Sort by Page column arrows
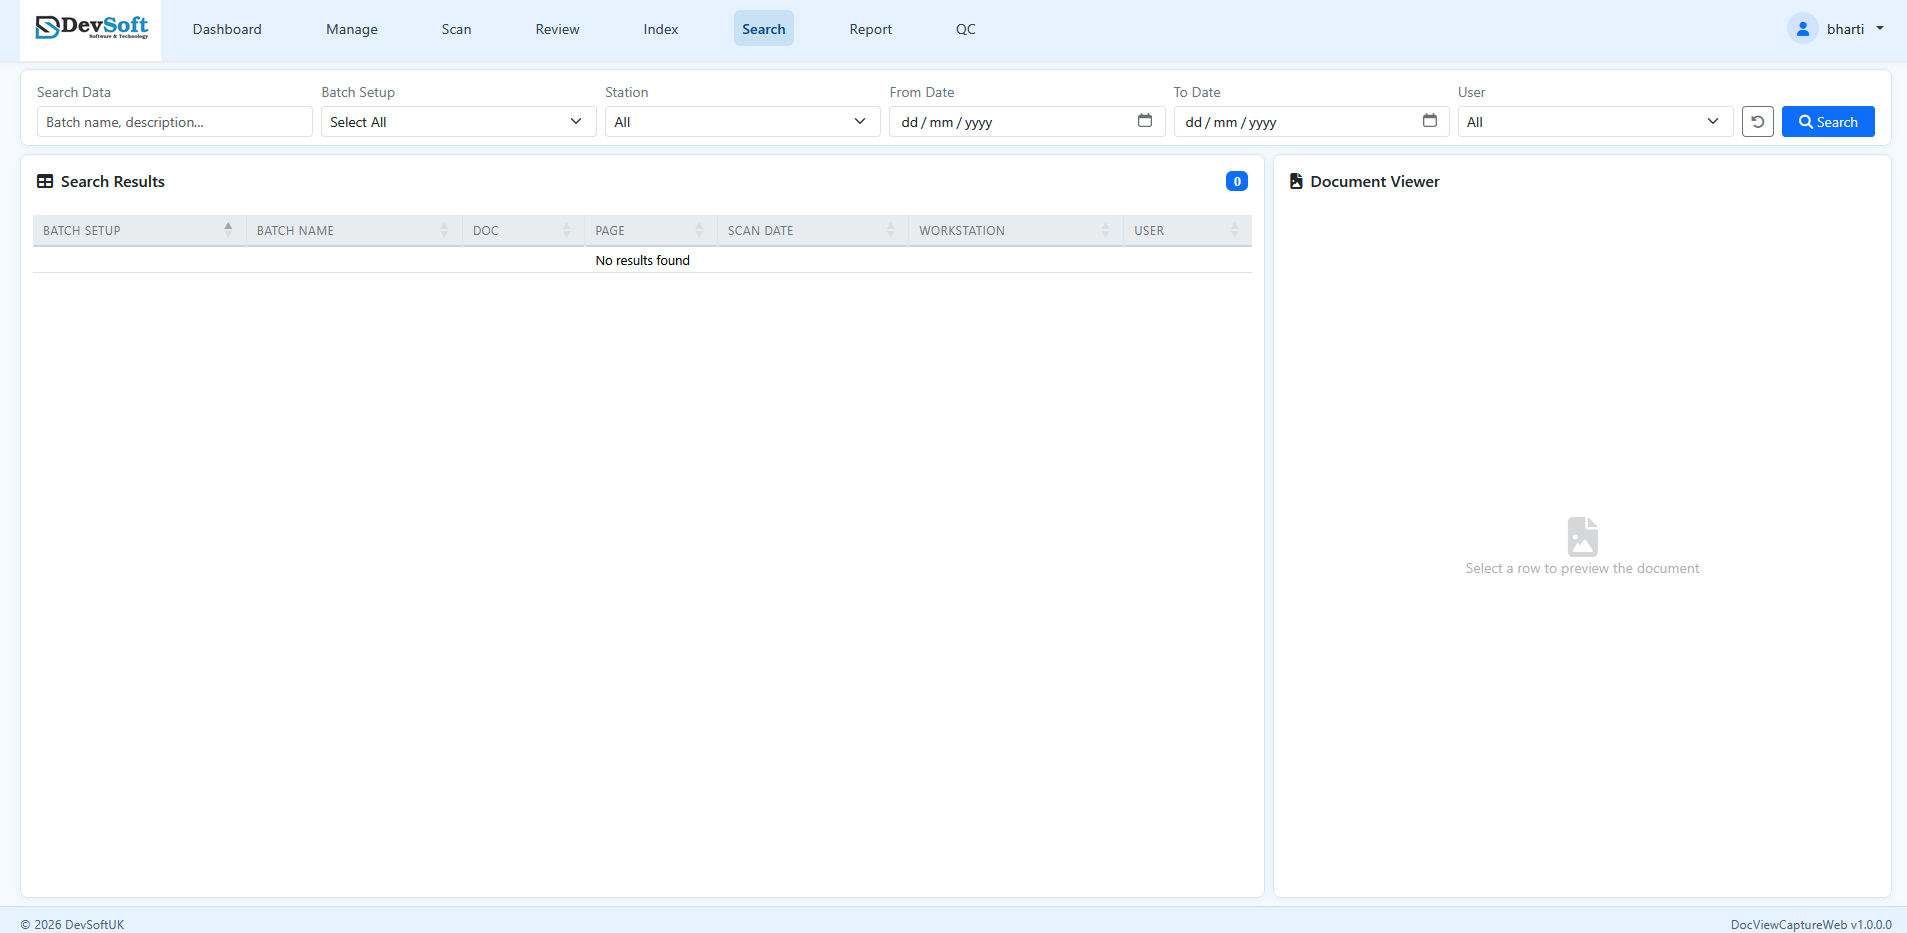Viewport: 1907px width, 933px height. click(x=699, y=230)
